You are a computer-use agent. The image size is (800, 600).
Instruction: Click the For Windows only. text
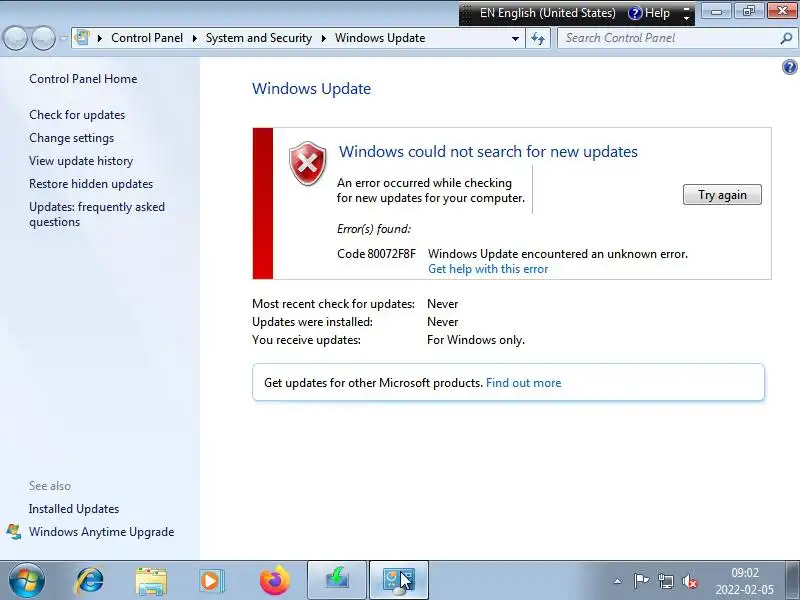coord(476,340)
